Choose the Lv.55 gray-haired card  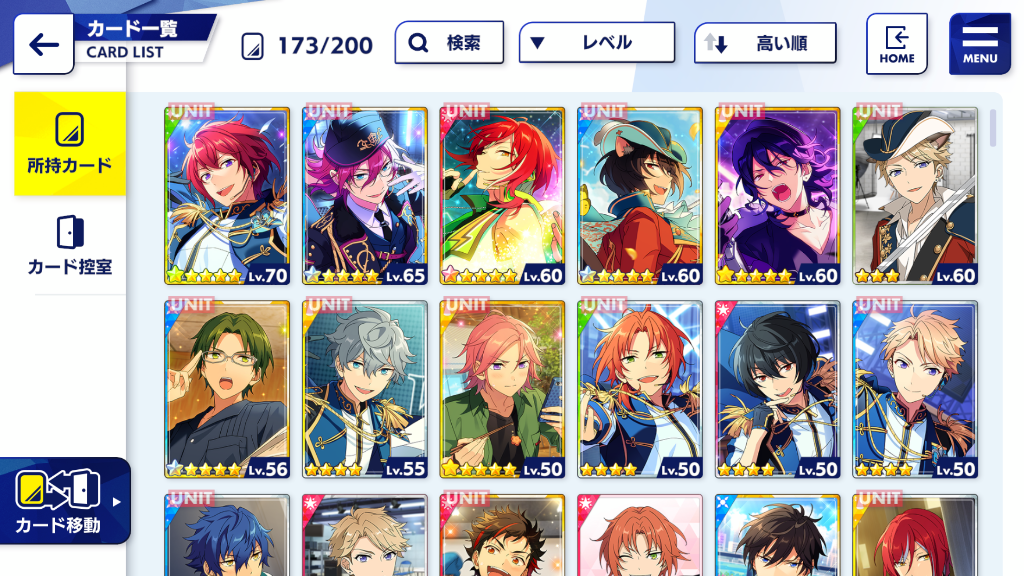pos(364,389)
